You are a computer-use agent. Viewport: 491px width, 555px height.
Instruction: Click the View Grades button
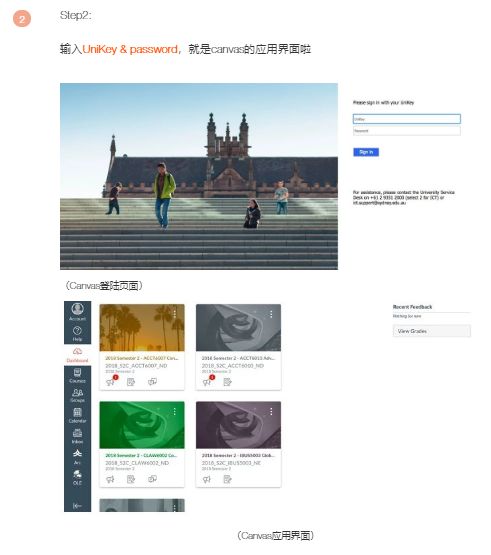(432, 331)
